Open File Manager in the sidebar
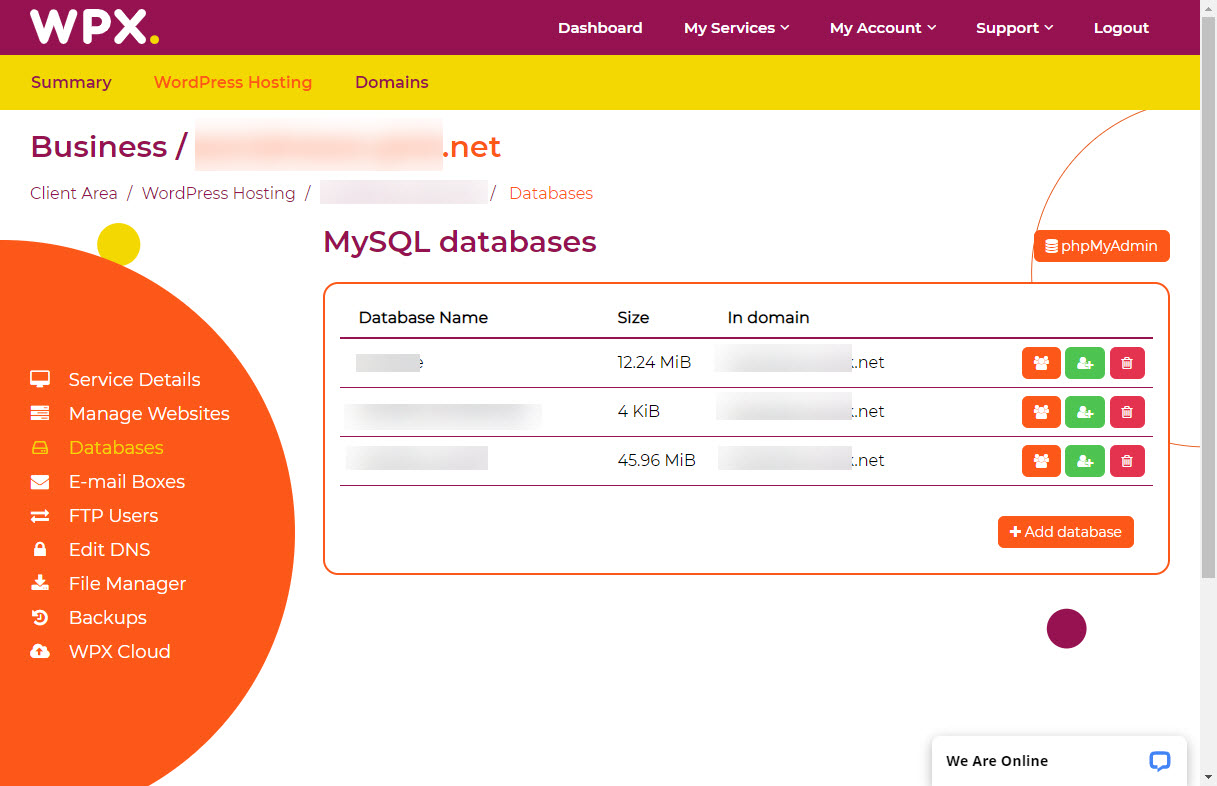The height and width of the screenshot is (786, 1217). point(127,583)
